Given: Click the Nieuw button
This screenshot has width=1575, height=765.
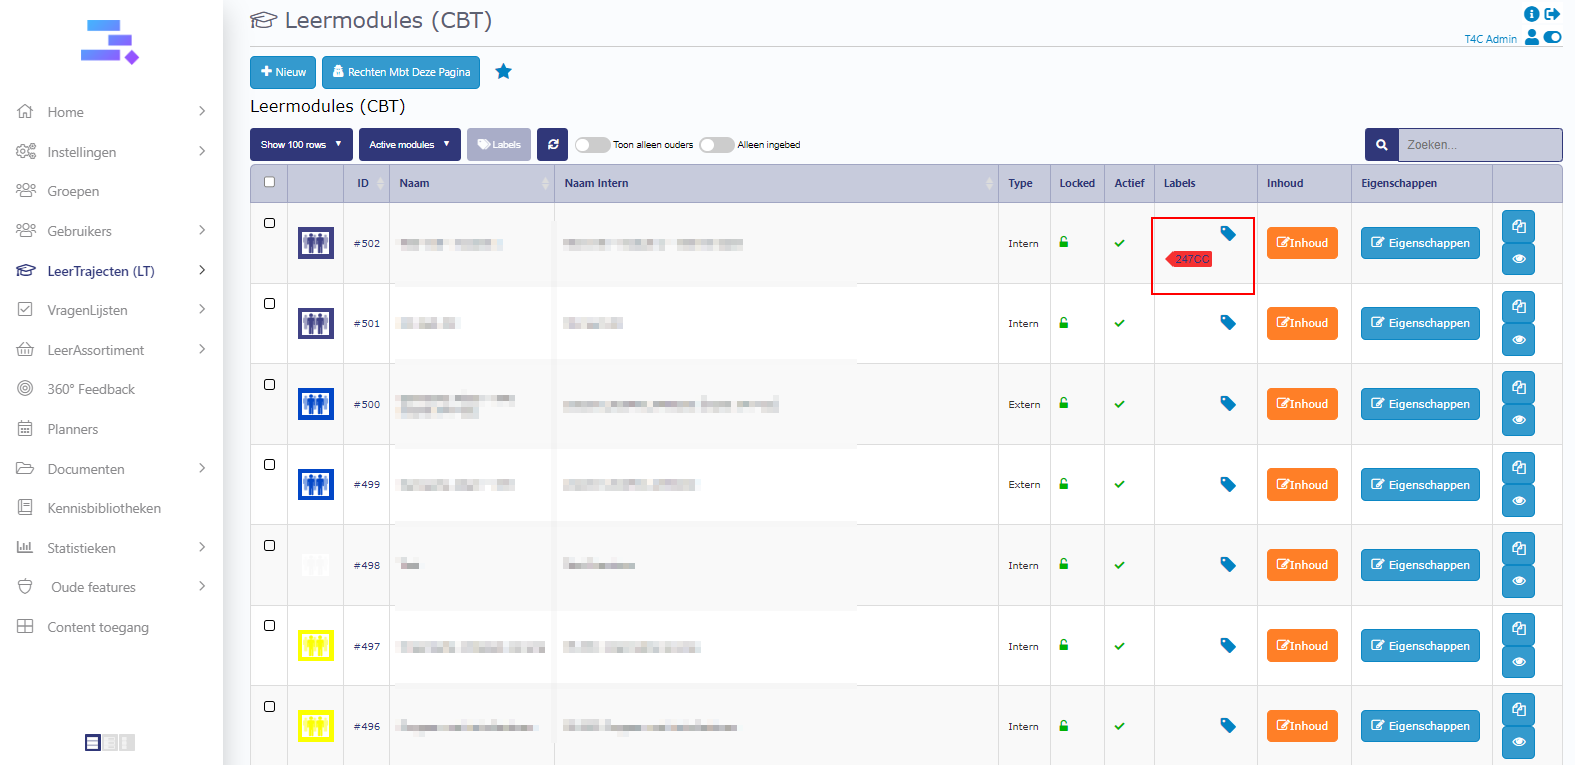Looking at the screenshot, I should [283, 72].
